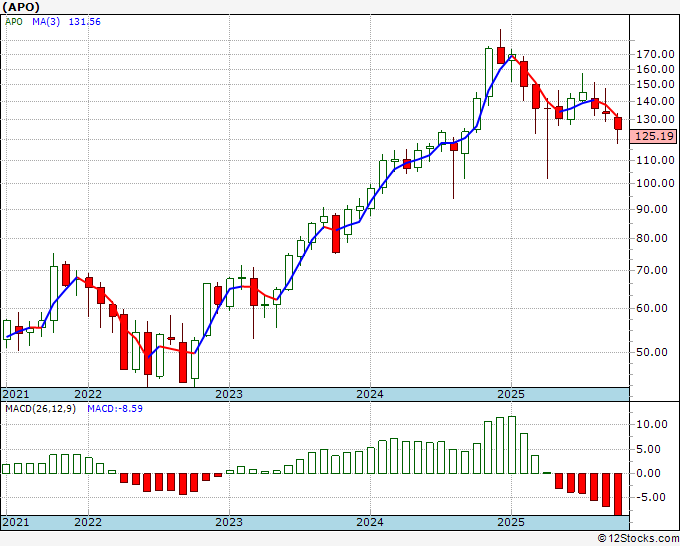Click 2024 on the price chart timeline
Image resolution: width=680 pixels, height=546 pixels.
(370, 394)
